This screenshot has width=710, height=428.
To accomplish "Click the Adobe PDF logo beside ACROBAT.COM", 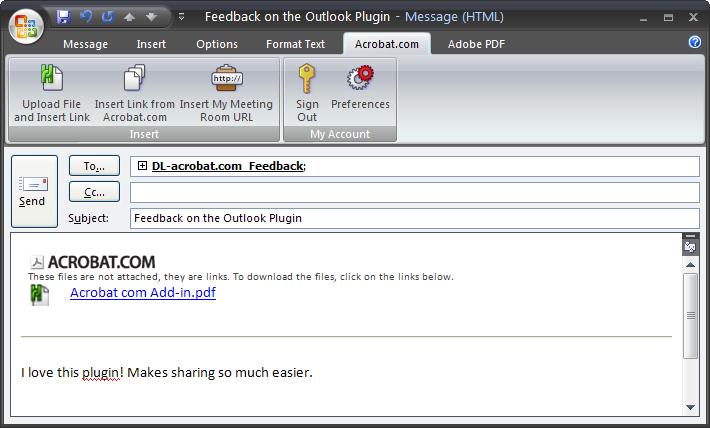I will [x=37, y=262].
